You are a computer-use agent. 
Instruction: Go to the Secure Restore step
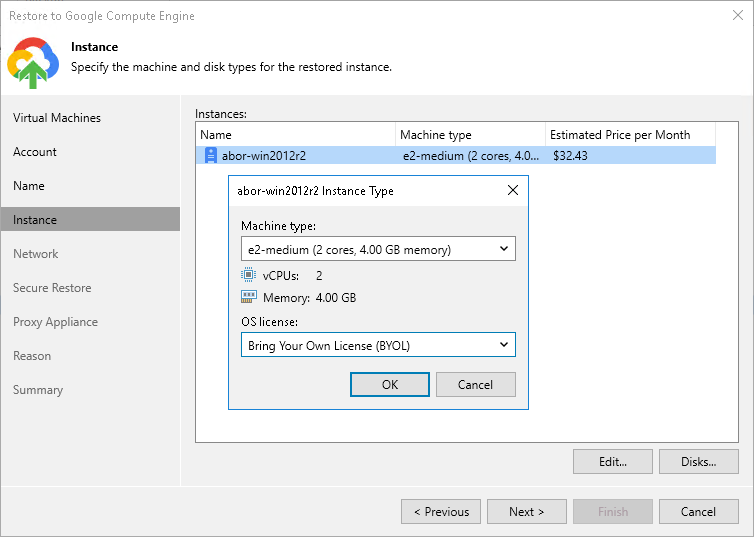click(52, 288)
